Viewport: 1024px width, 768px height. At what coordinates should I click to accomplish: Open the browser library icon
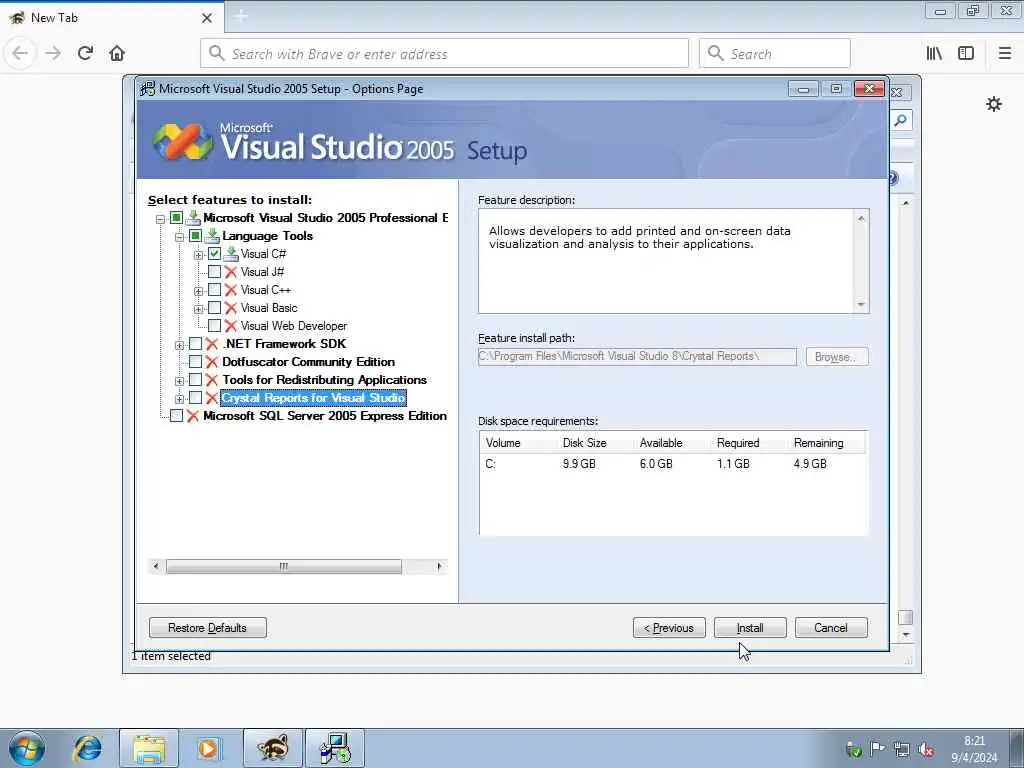click(x=934, y=54)
